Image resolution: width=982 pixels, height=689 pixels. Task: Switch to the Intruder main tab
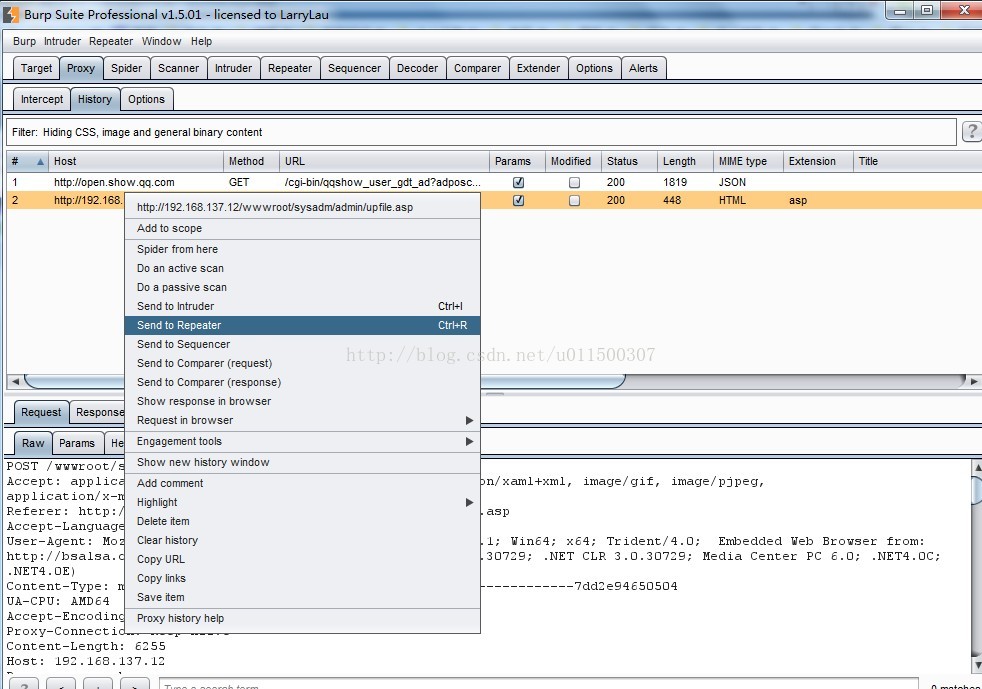[x=234, y=68]
